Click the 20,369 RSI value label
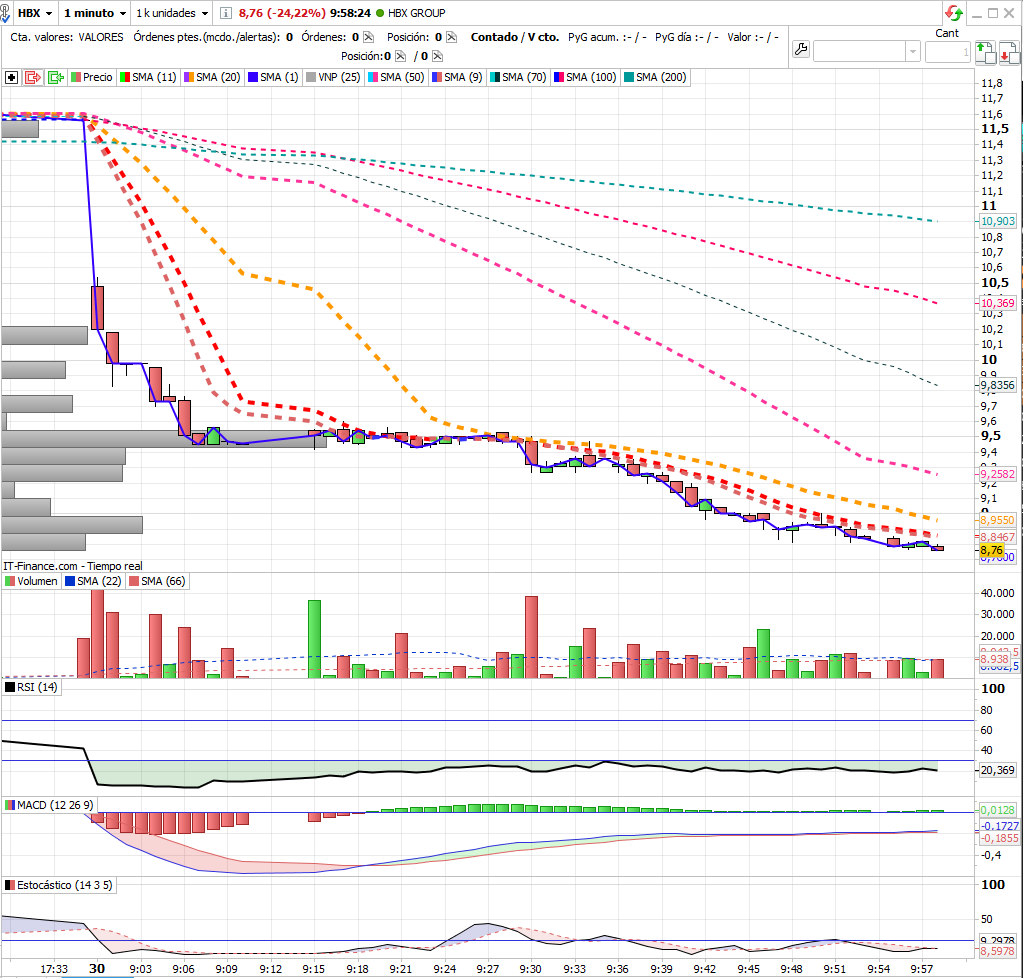Viewport: 1023px width, 978px height. [998, 770]
